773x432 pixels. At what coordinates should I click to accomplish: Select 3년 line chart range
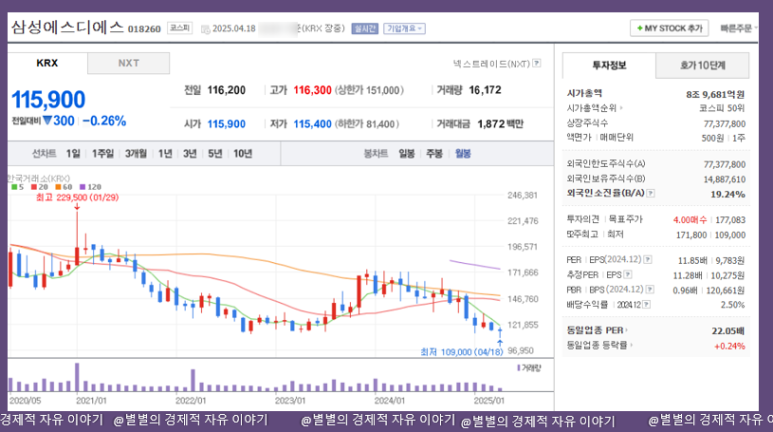pos(190,154)
